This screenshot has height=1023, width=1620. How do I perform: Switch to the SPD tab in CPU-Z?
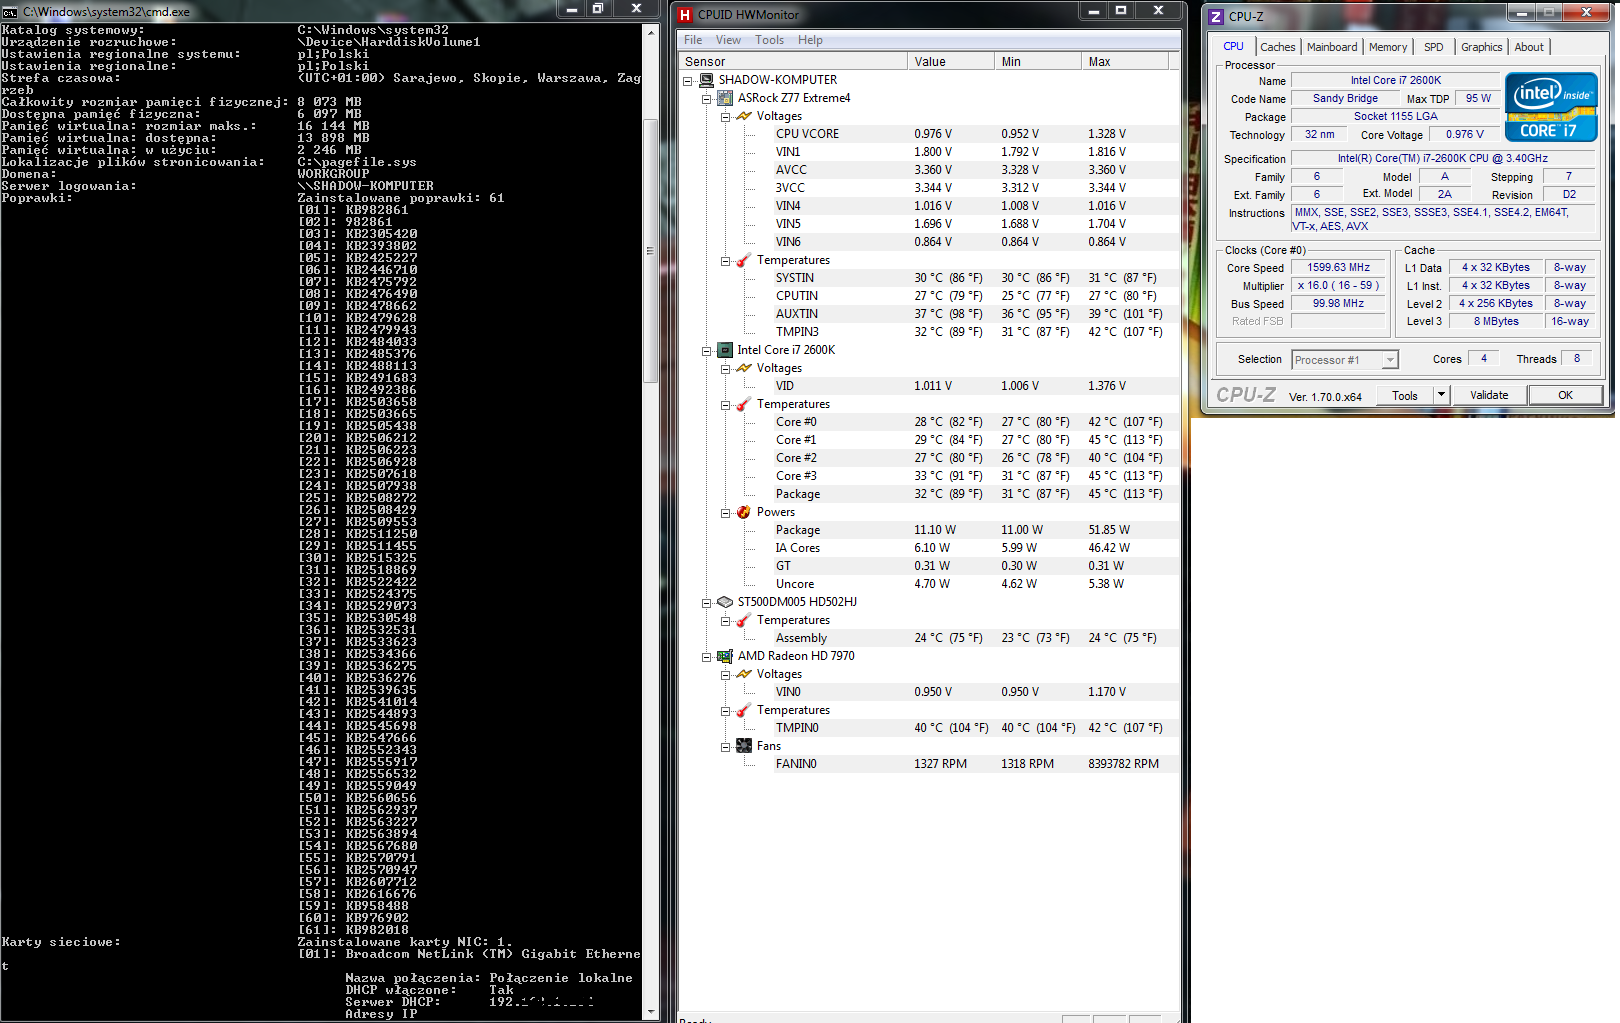1434,47
